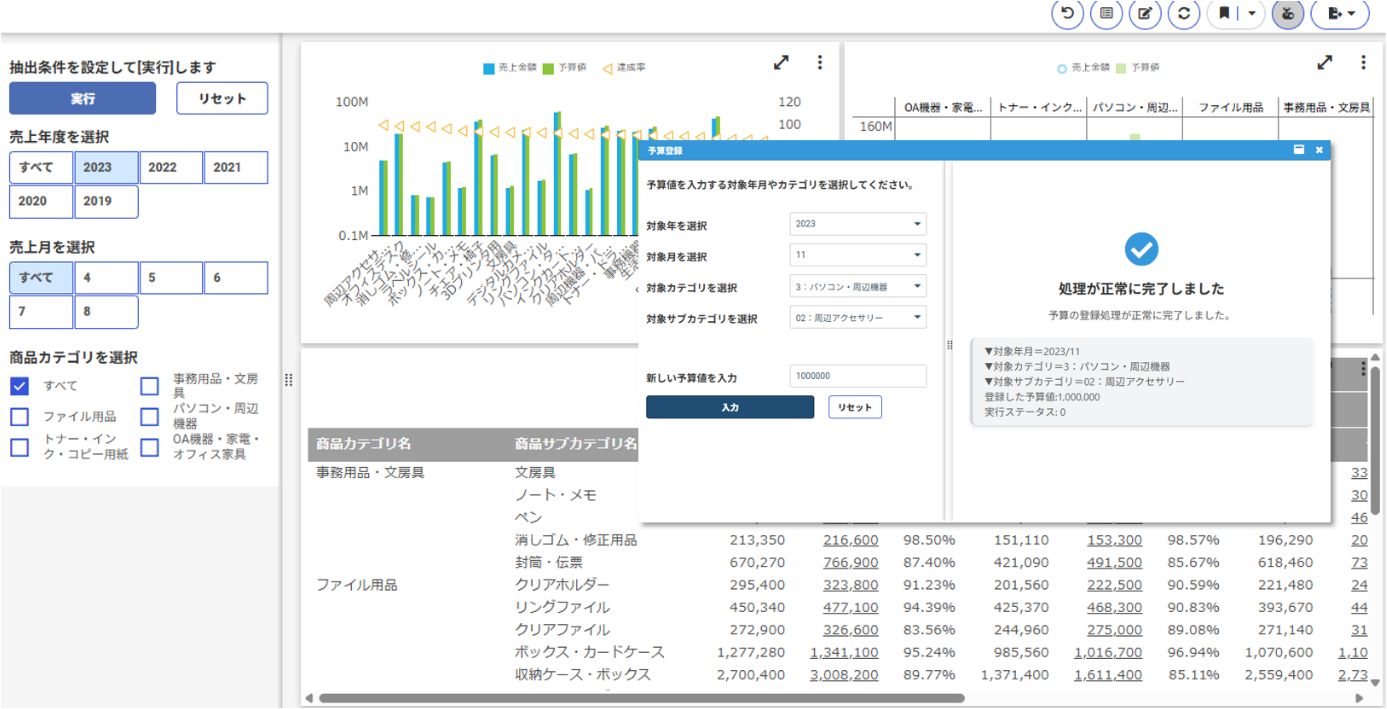Screen dimensions: 1387x709
Task: Click the horizontal scrollbar under the table
Action: 640,698
